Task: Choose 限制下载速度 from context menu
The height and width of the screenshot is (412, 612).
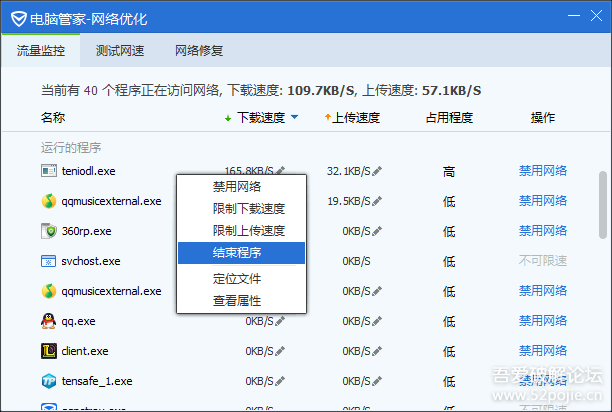Action: tap(241, 209)
